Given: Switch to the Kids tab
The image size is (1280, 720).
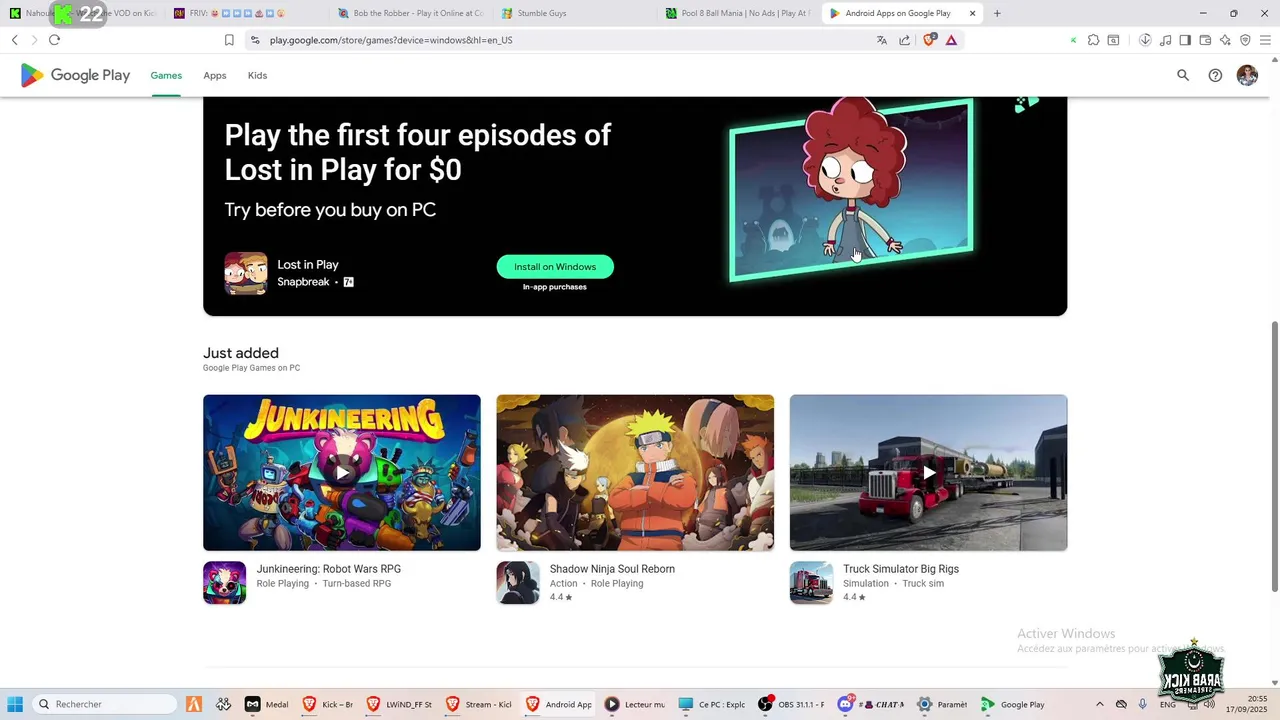Looking at the screenshot, I should point(257,75).
